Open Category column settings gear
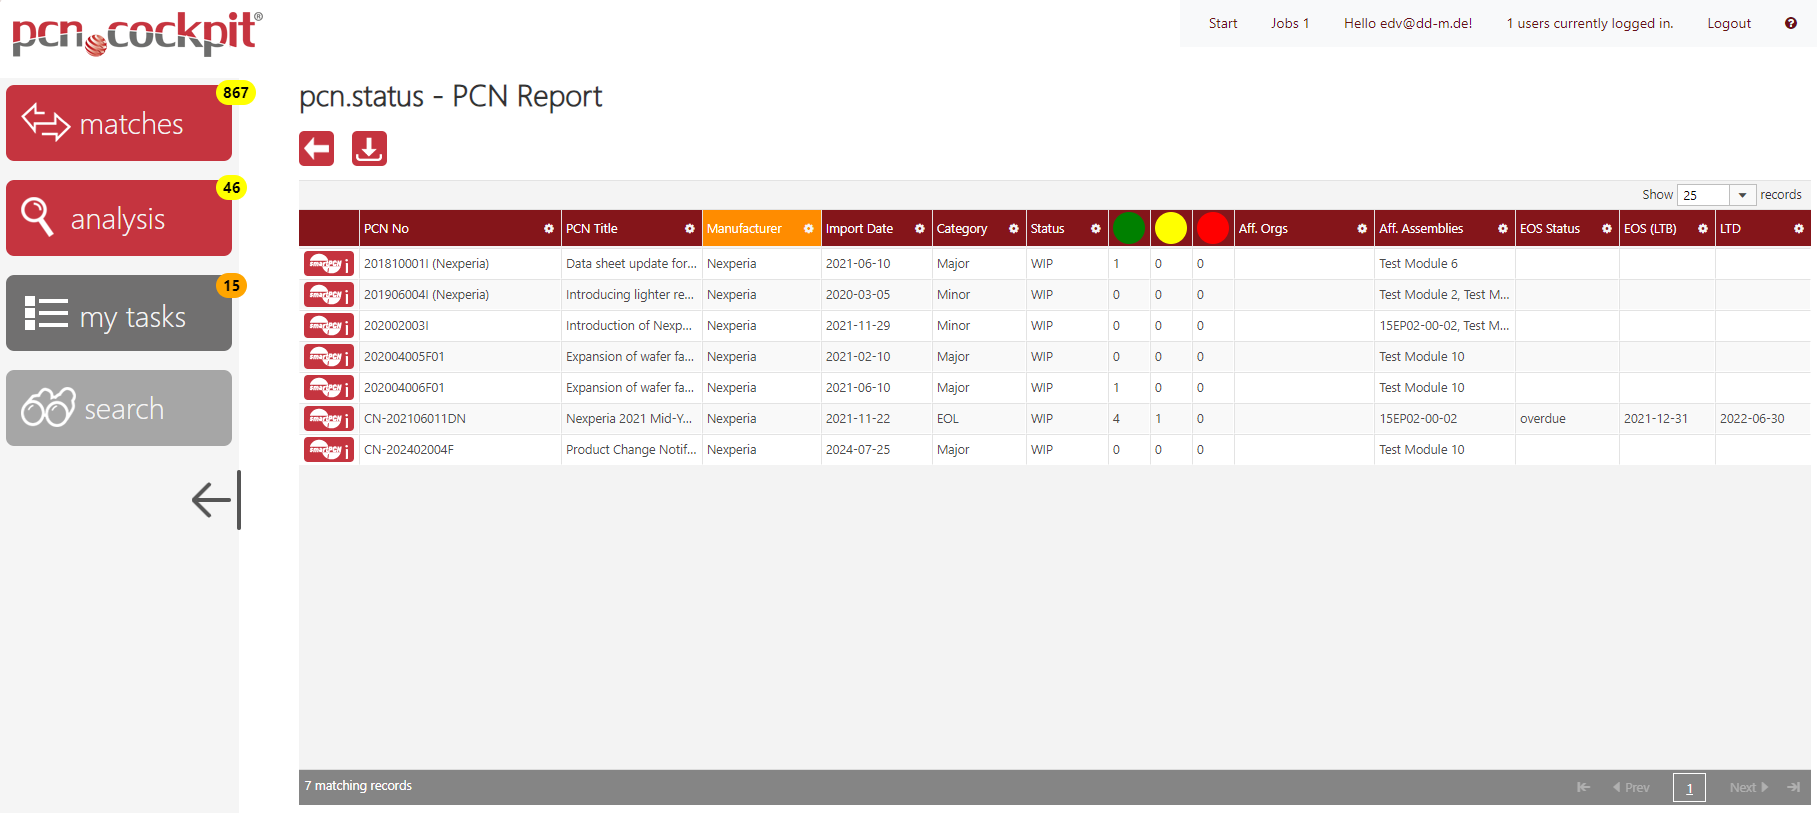Image resolution: width=1817 pixels, height=813 pixels. 1014,229
